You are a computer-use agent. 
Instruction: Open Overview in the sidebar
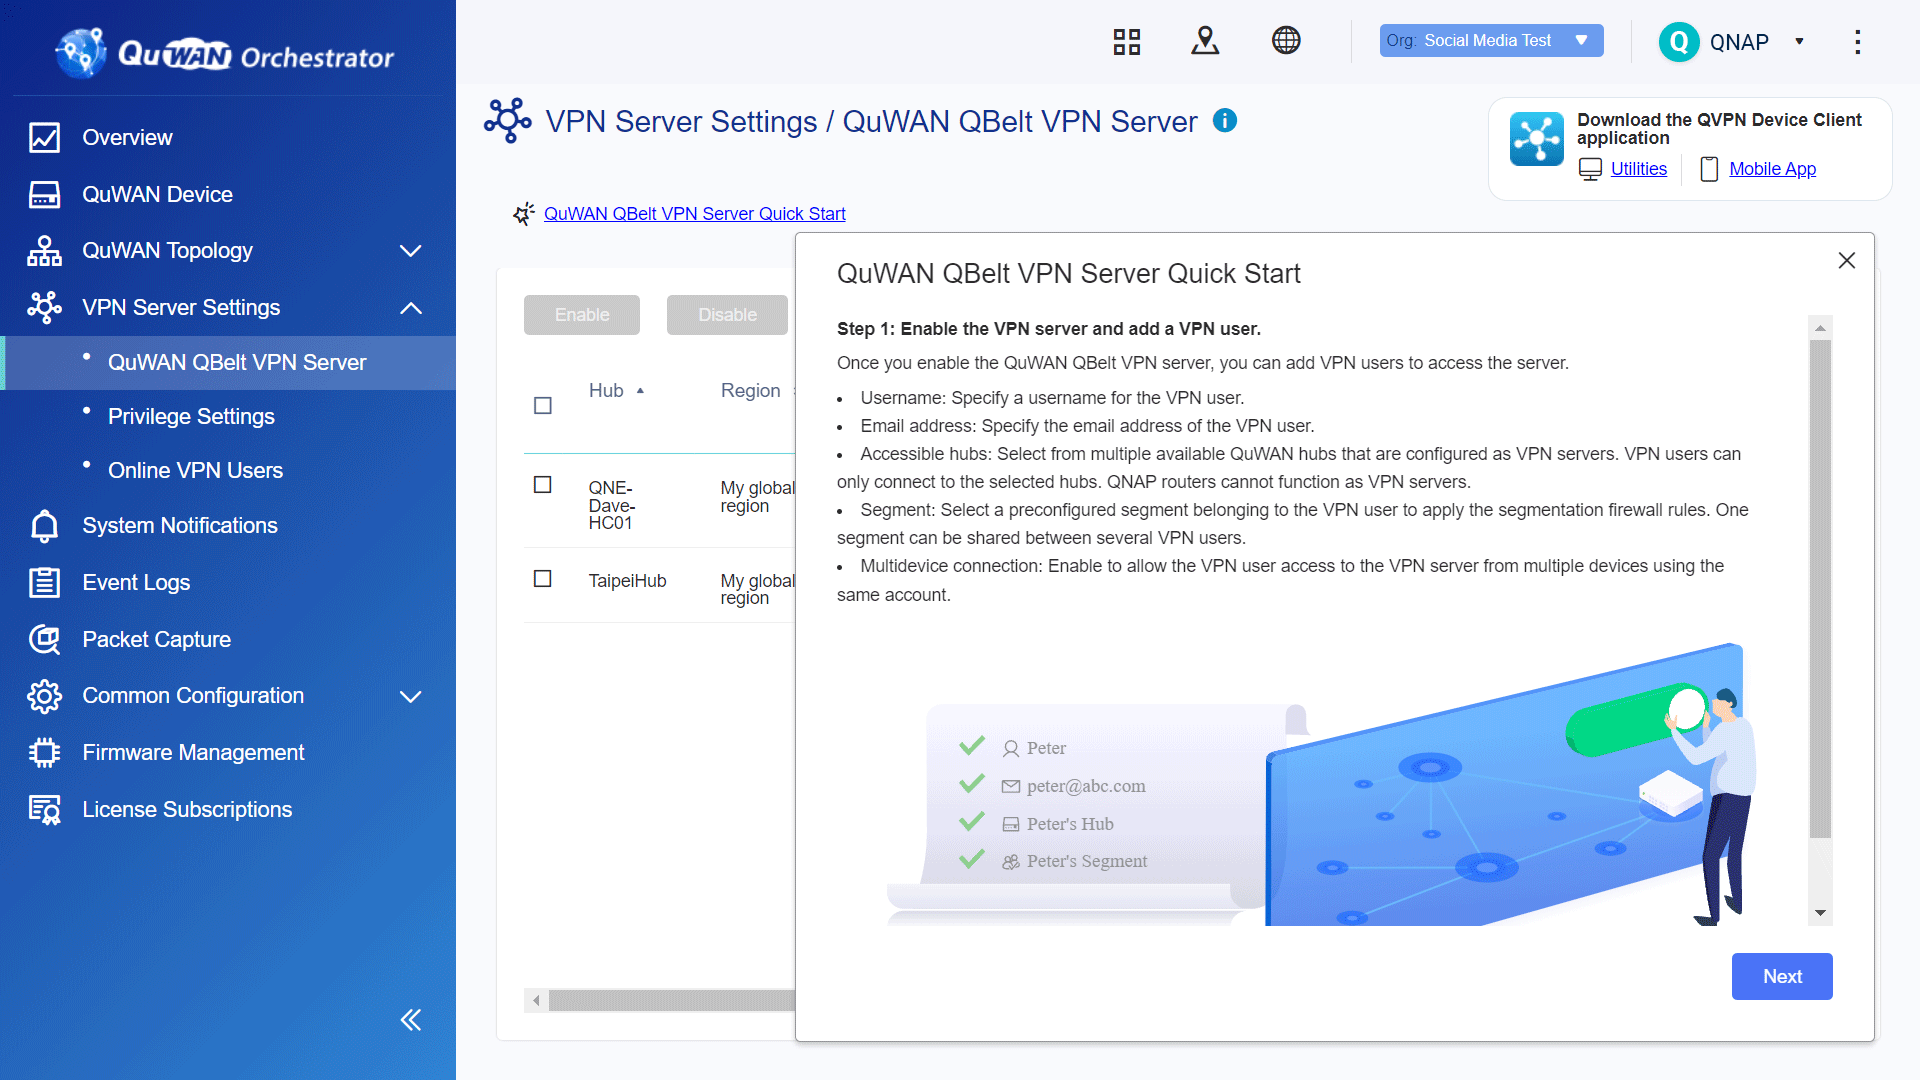click(127, 137)
